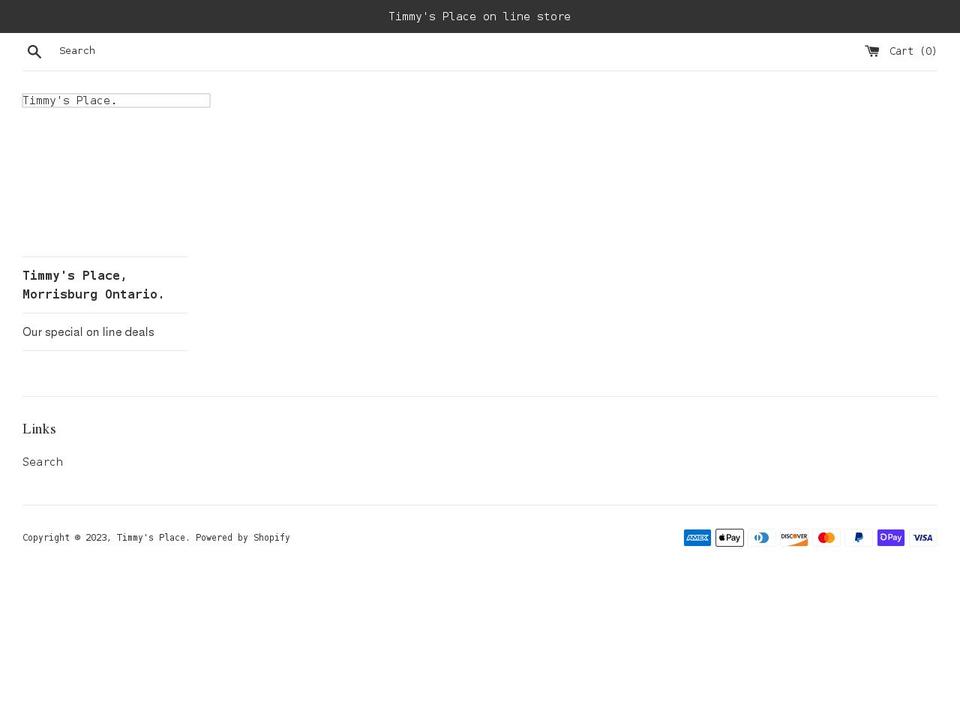Click the shopping cart icon

click(x=872, y=51)
